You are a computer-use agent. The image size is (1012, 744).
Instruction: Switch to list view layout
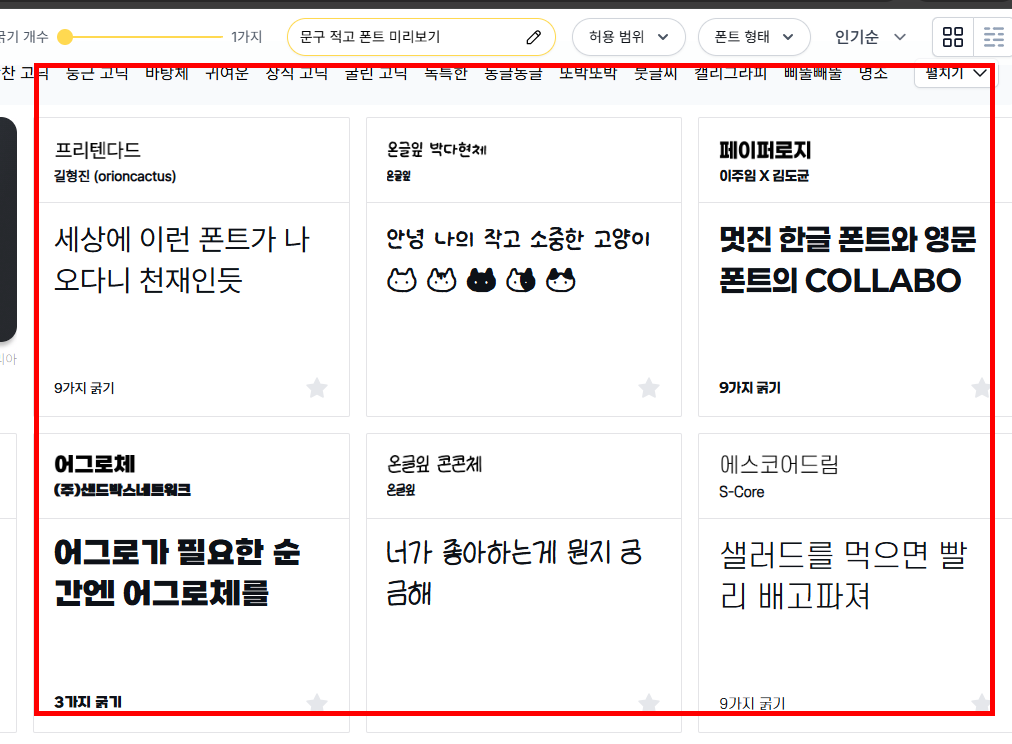[993, 37]
